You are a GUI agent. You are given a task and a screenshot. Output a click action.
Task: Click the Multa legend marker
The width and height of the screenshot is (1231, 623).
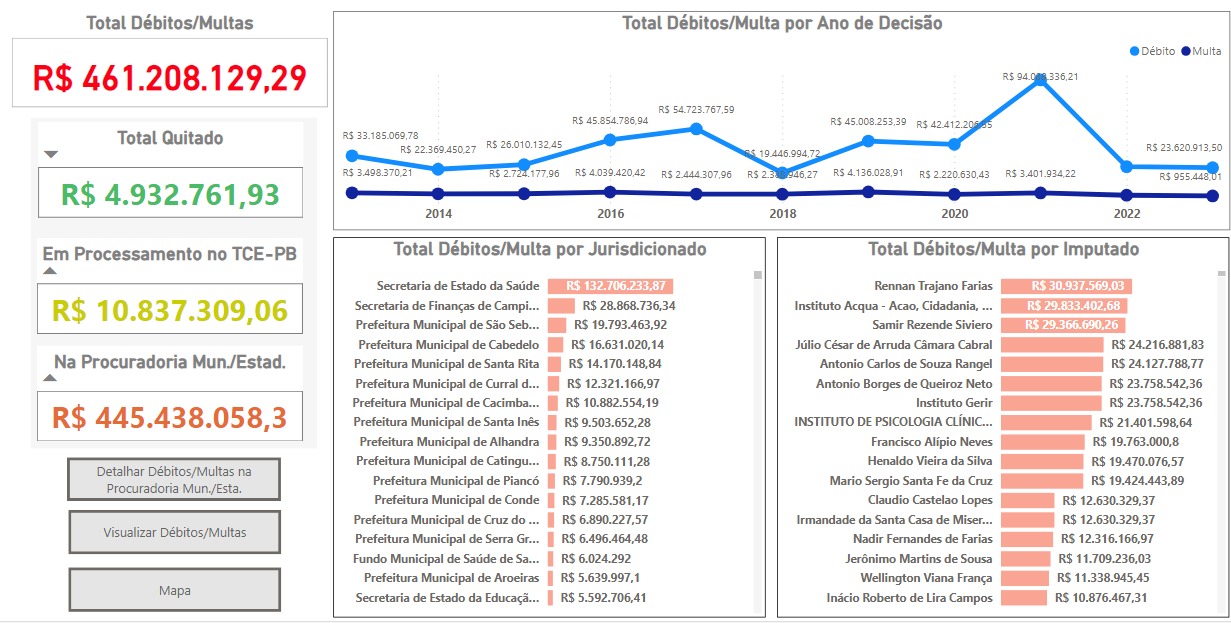pyautogui.click(x=1186, y=51)
